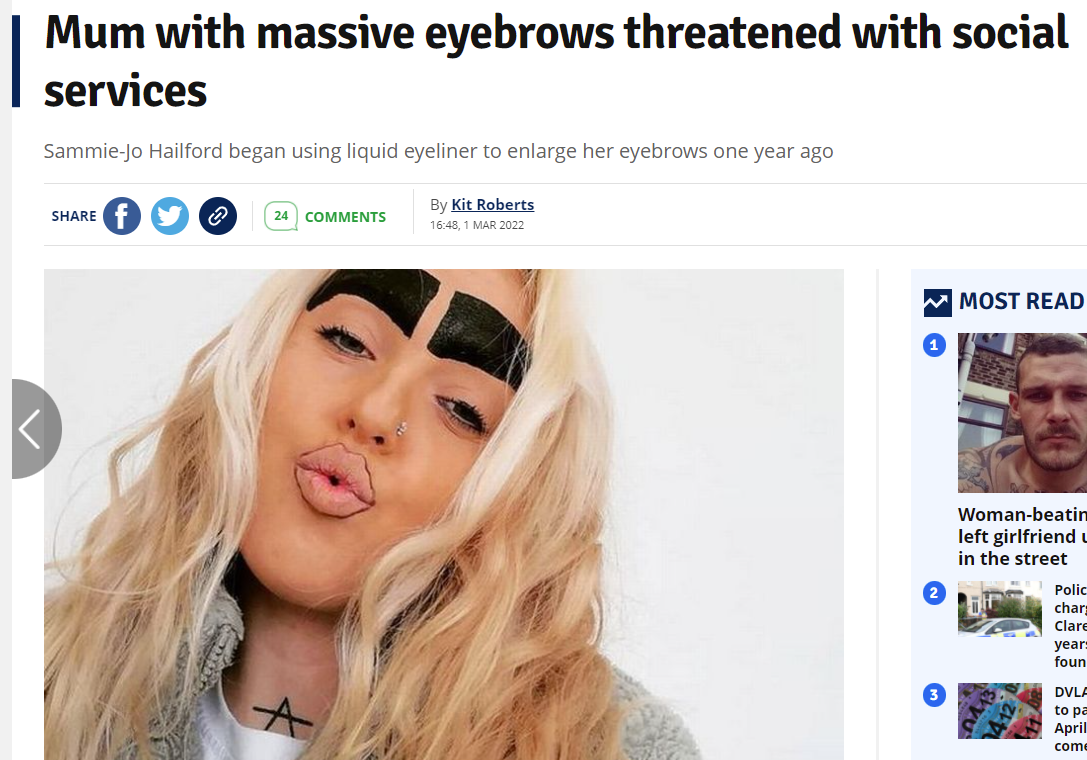
Task: Select number 2 most read badge
Action: click(934, 593)
